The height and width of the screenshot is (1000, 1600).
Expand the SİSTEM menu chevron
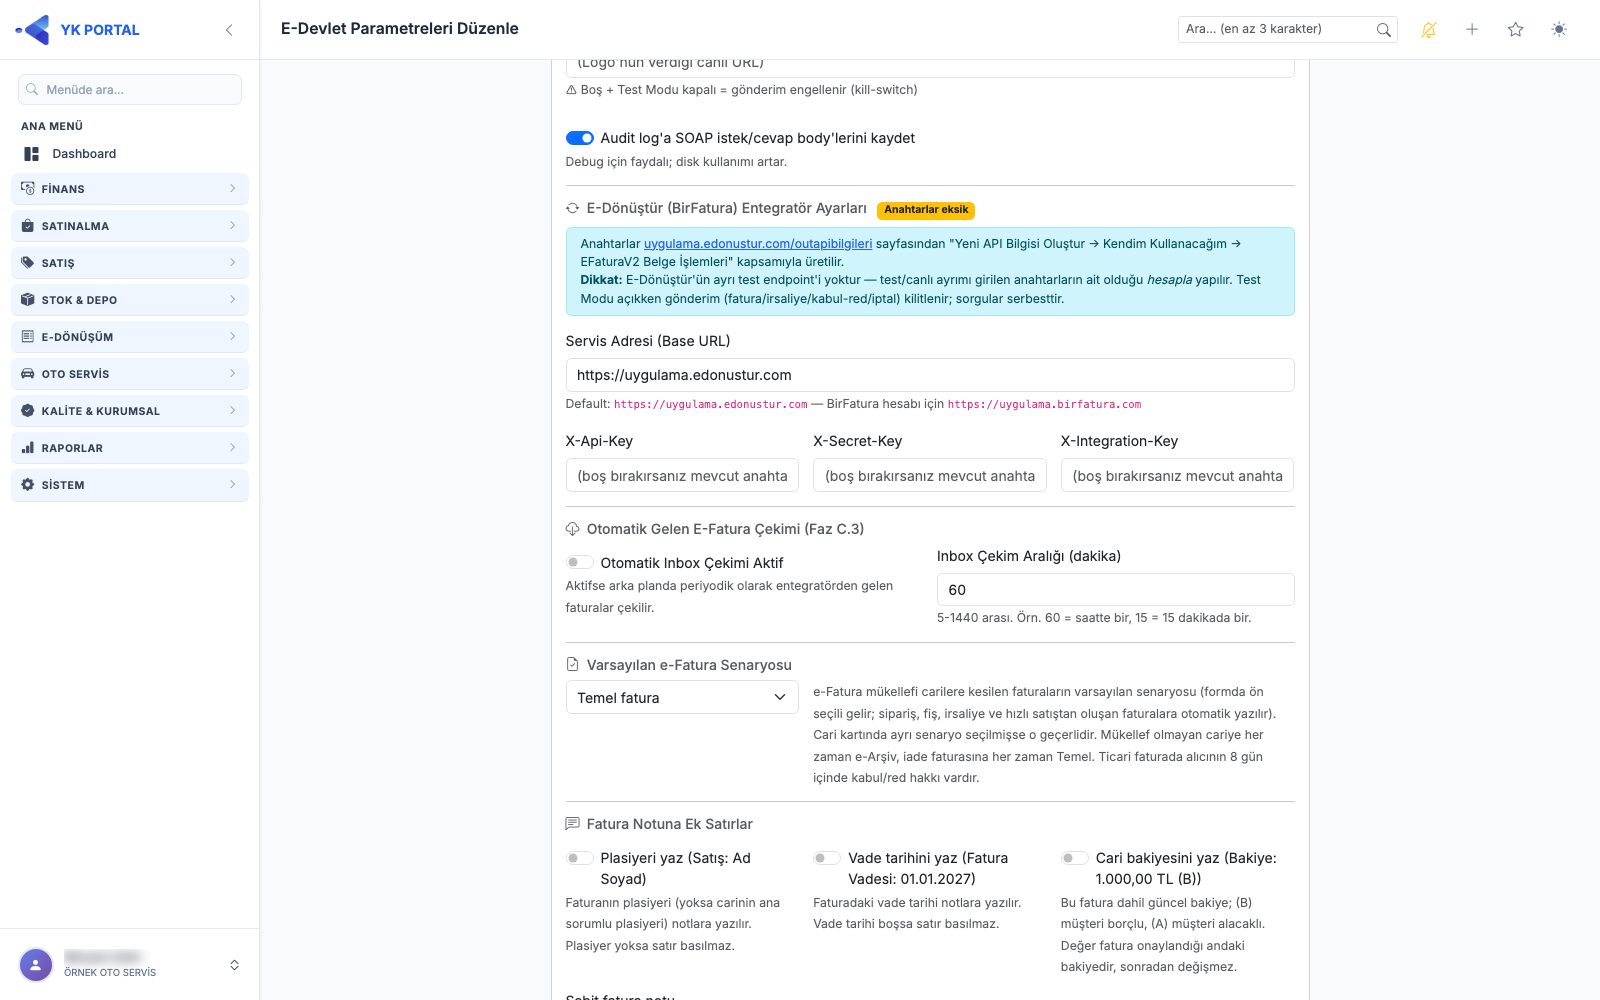[x=232, y=485]
